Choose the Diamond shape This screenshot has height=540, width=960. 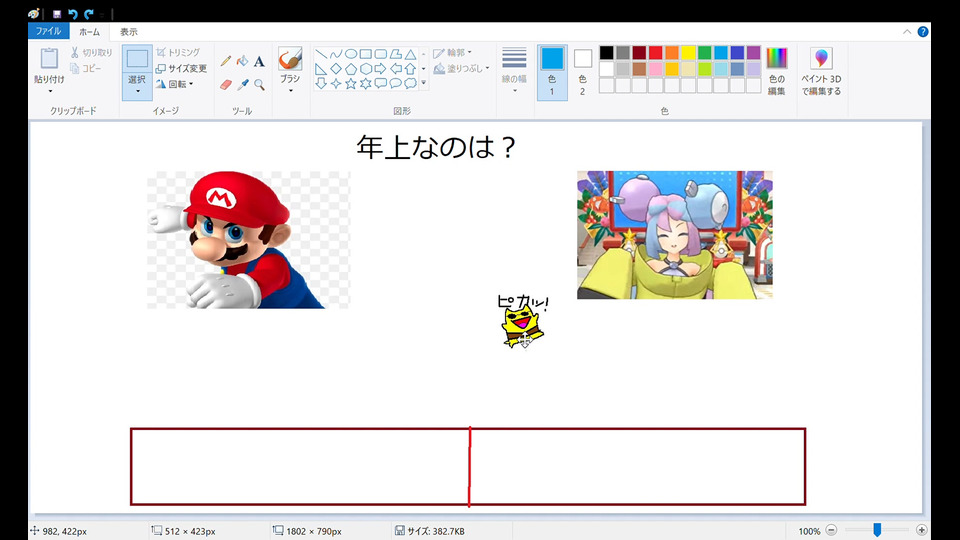tap(336, 69)
